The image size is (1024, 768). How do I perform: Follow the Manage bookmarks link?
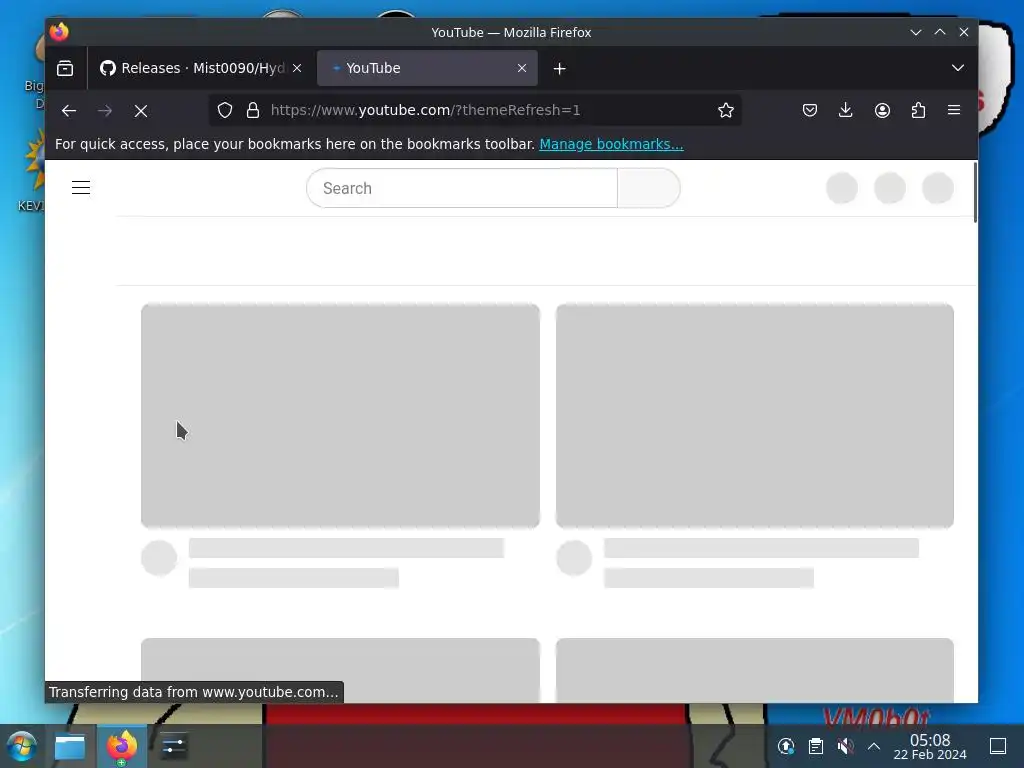pyautogui.click(x=611, y=144)
